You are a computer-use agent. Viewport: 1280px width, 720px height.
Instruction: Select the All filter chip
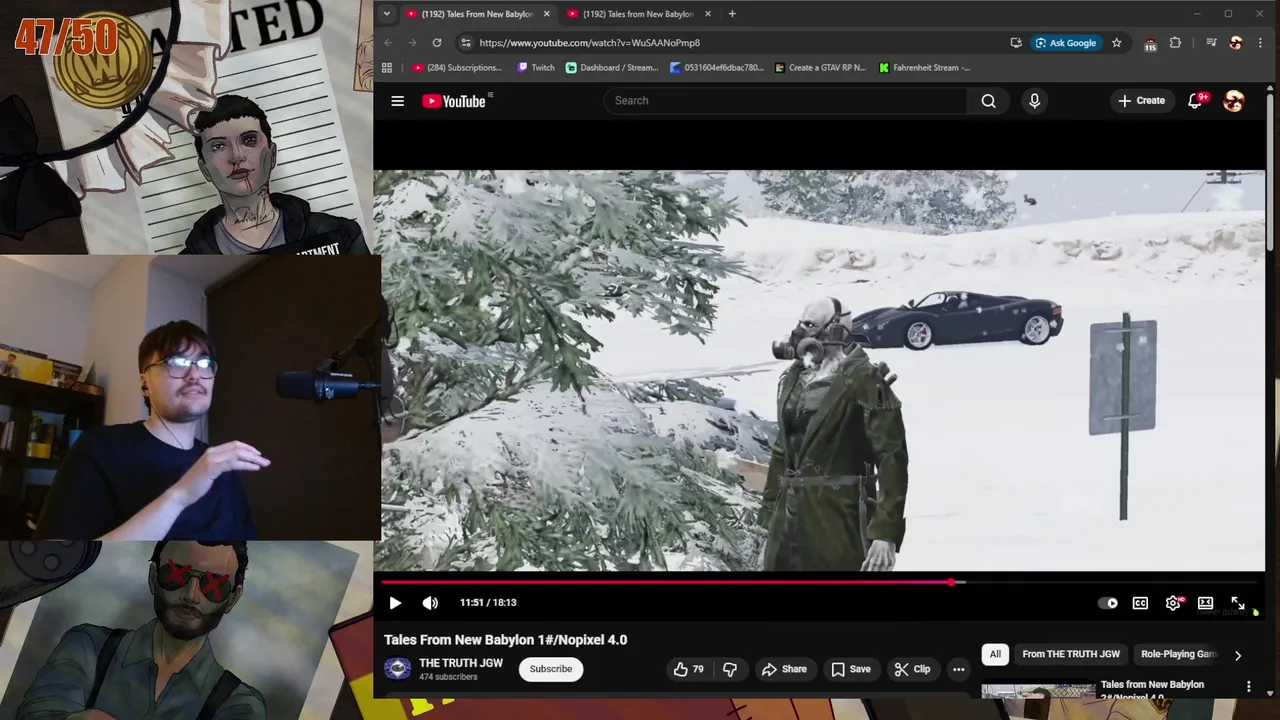click(x=995, y=654)
